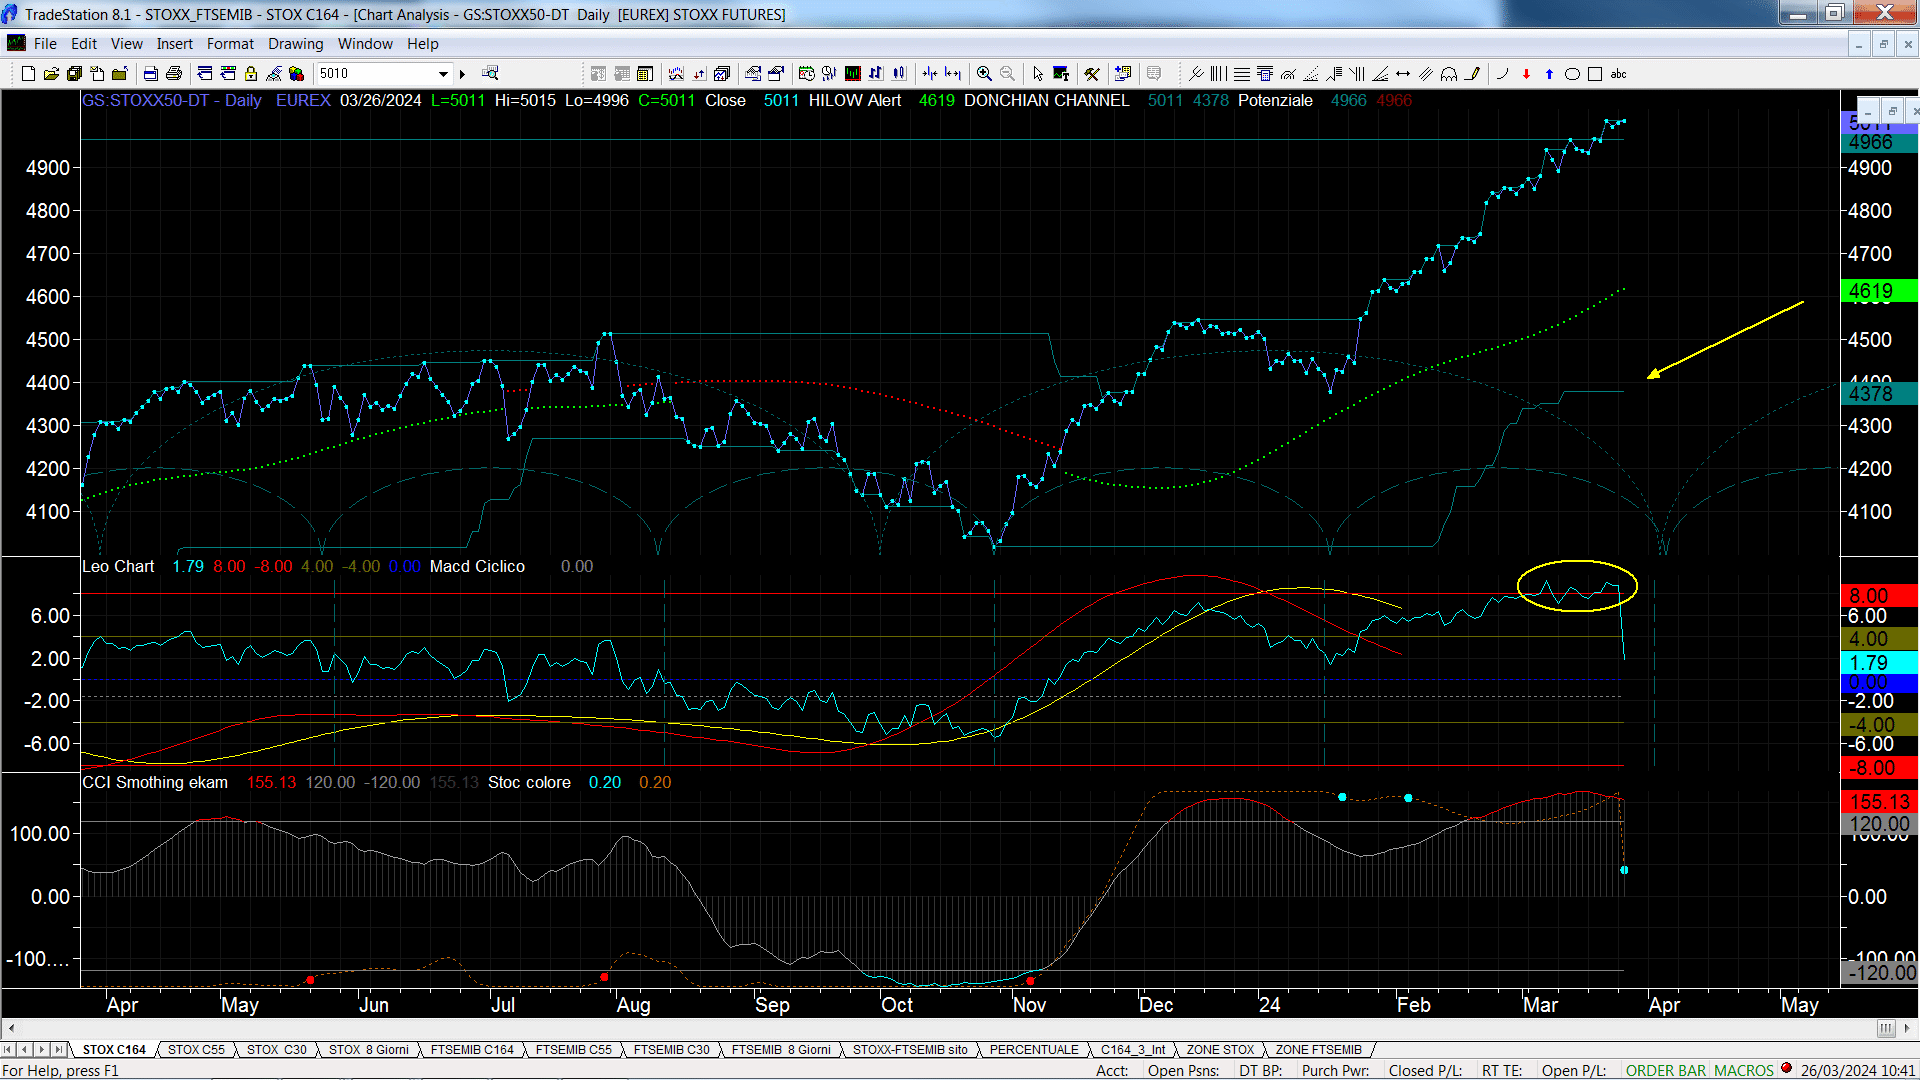Select the parallel lines drawing tool
1920x1080 pixels.
(x=1426, y=74)
